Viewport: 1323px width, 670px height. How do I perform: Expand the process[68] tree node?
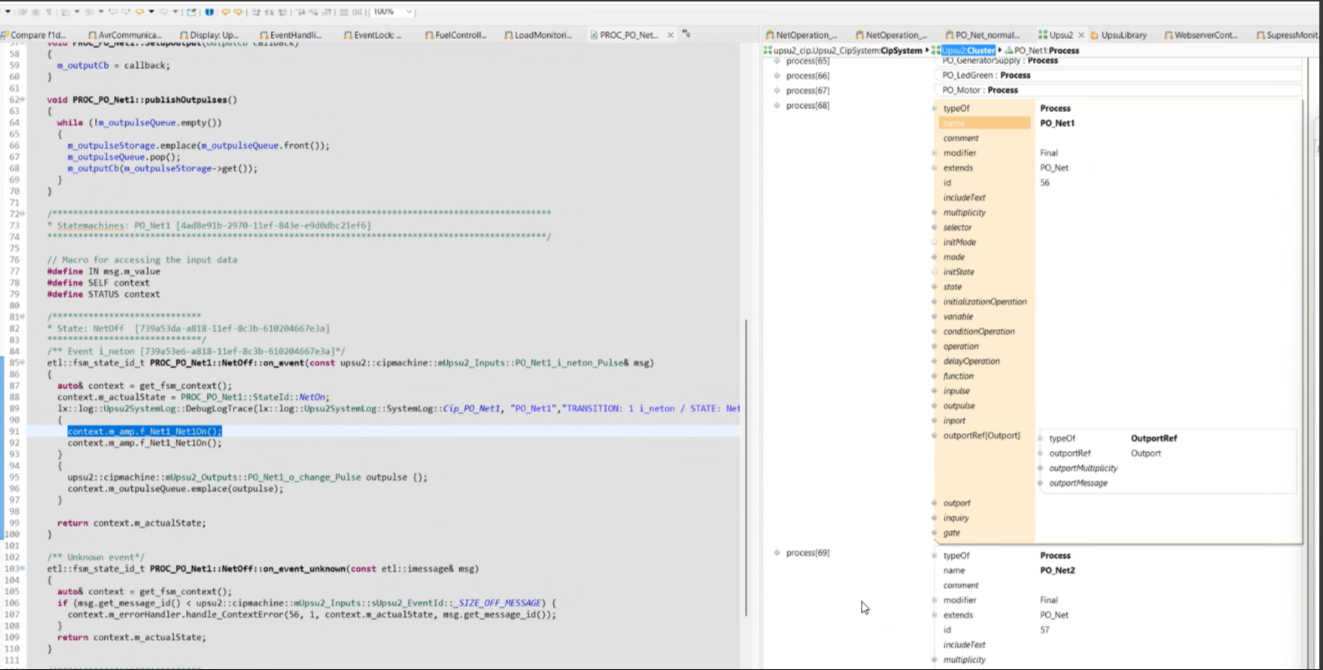[x=777, y=105]
